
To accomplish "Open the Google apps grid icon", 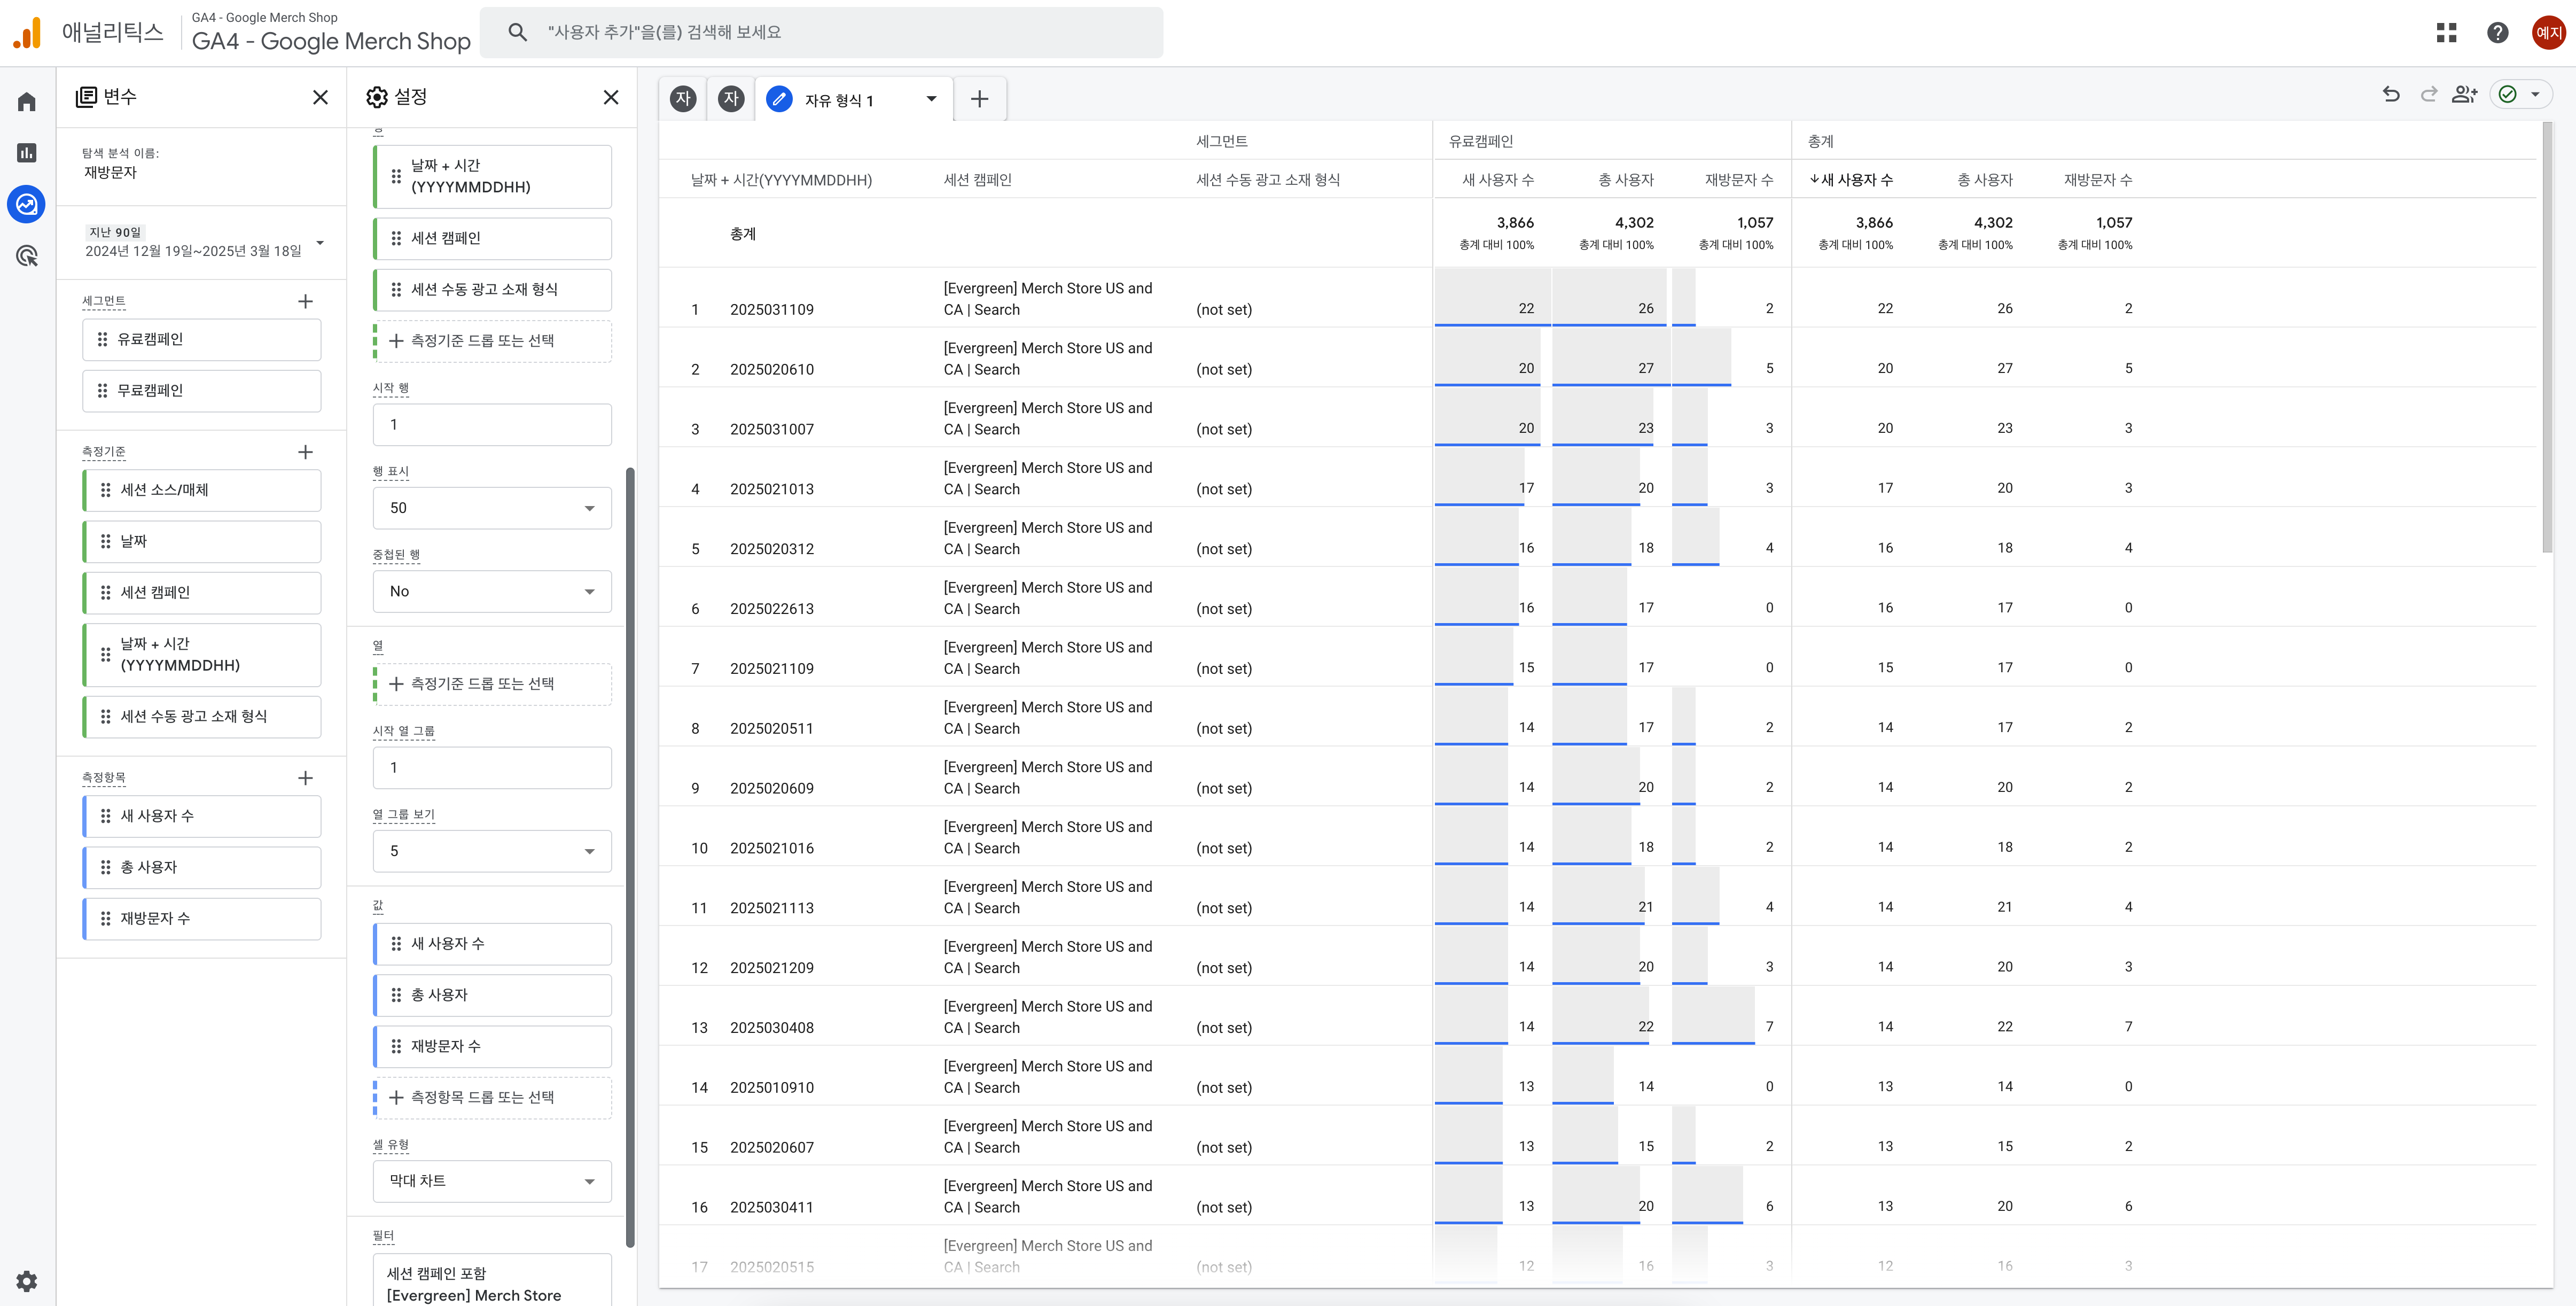I will pyautogui.click(x=2446, y=33).
